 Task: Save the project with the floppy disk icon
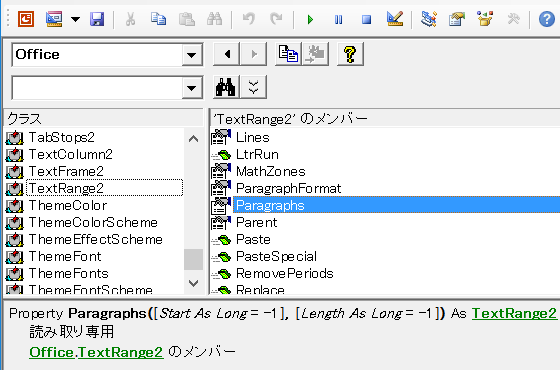point(97,19)
